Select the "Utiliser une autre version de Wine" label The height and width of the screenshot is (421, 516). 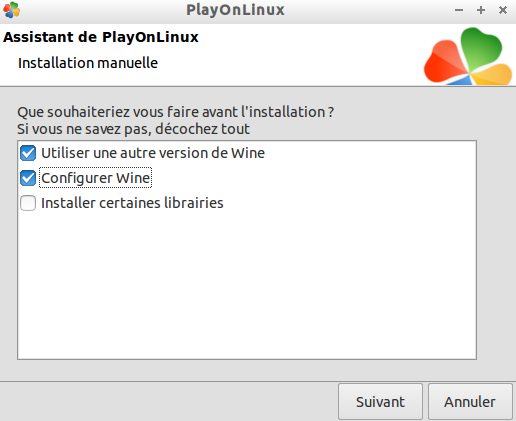(153, 153)
